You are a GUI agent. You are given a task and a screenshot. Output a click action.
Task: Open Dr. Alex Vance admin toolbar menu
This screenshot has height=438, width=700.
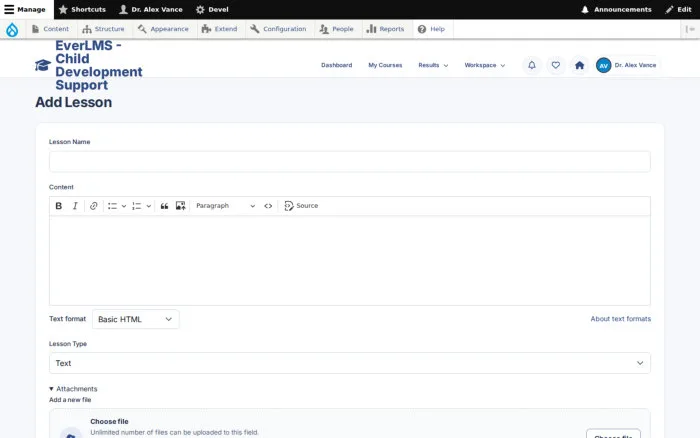(x=151, y=9)
